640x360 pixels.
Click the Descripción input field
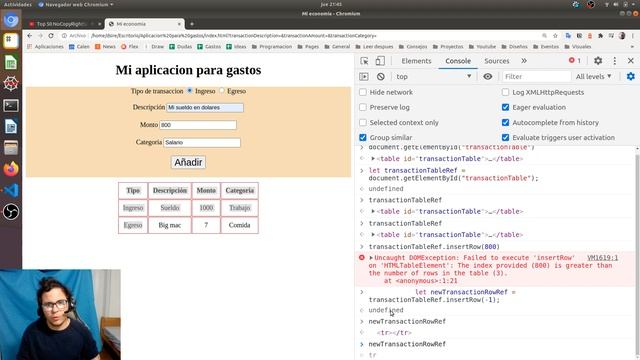tap(205, 107)
